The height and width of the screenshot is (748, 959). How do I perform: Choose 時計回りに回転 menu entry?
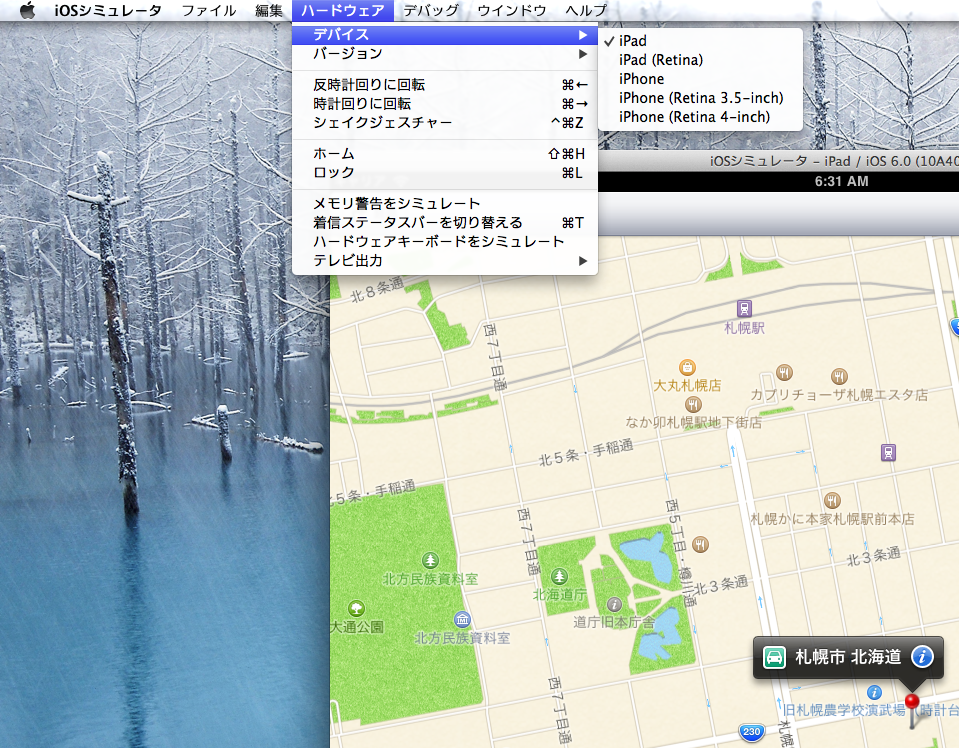coord(445,103)
